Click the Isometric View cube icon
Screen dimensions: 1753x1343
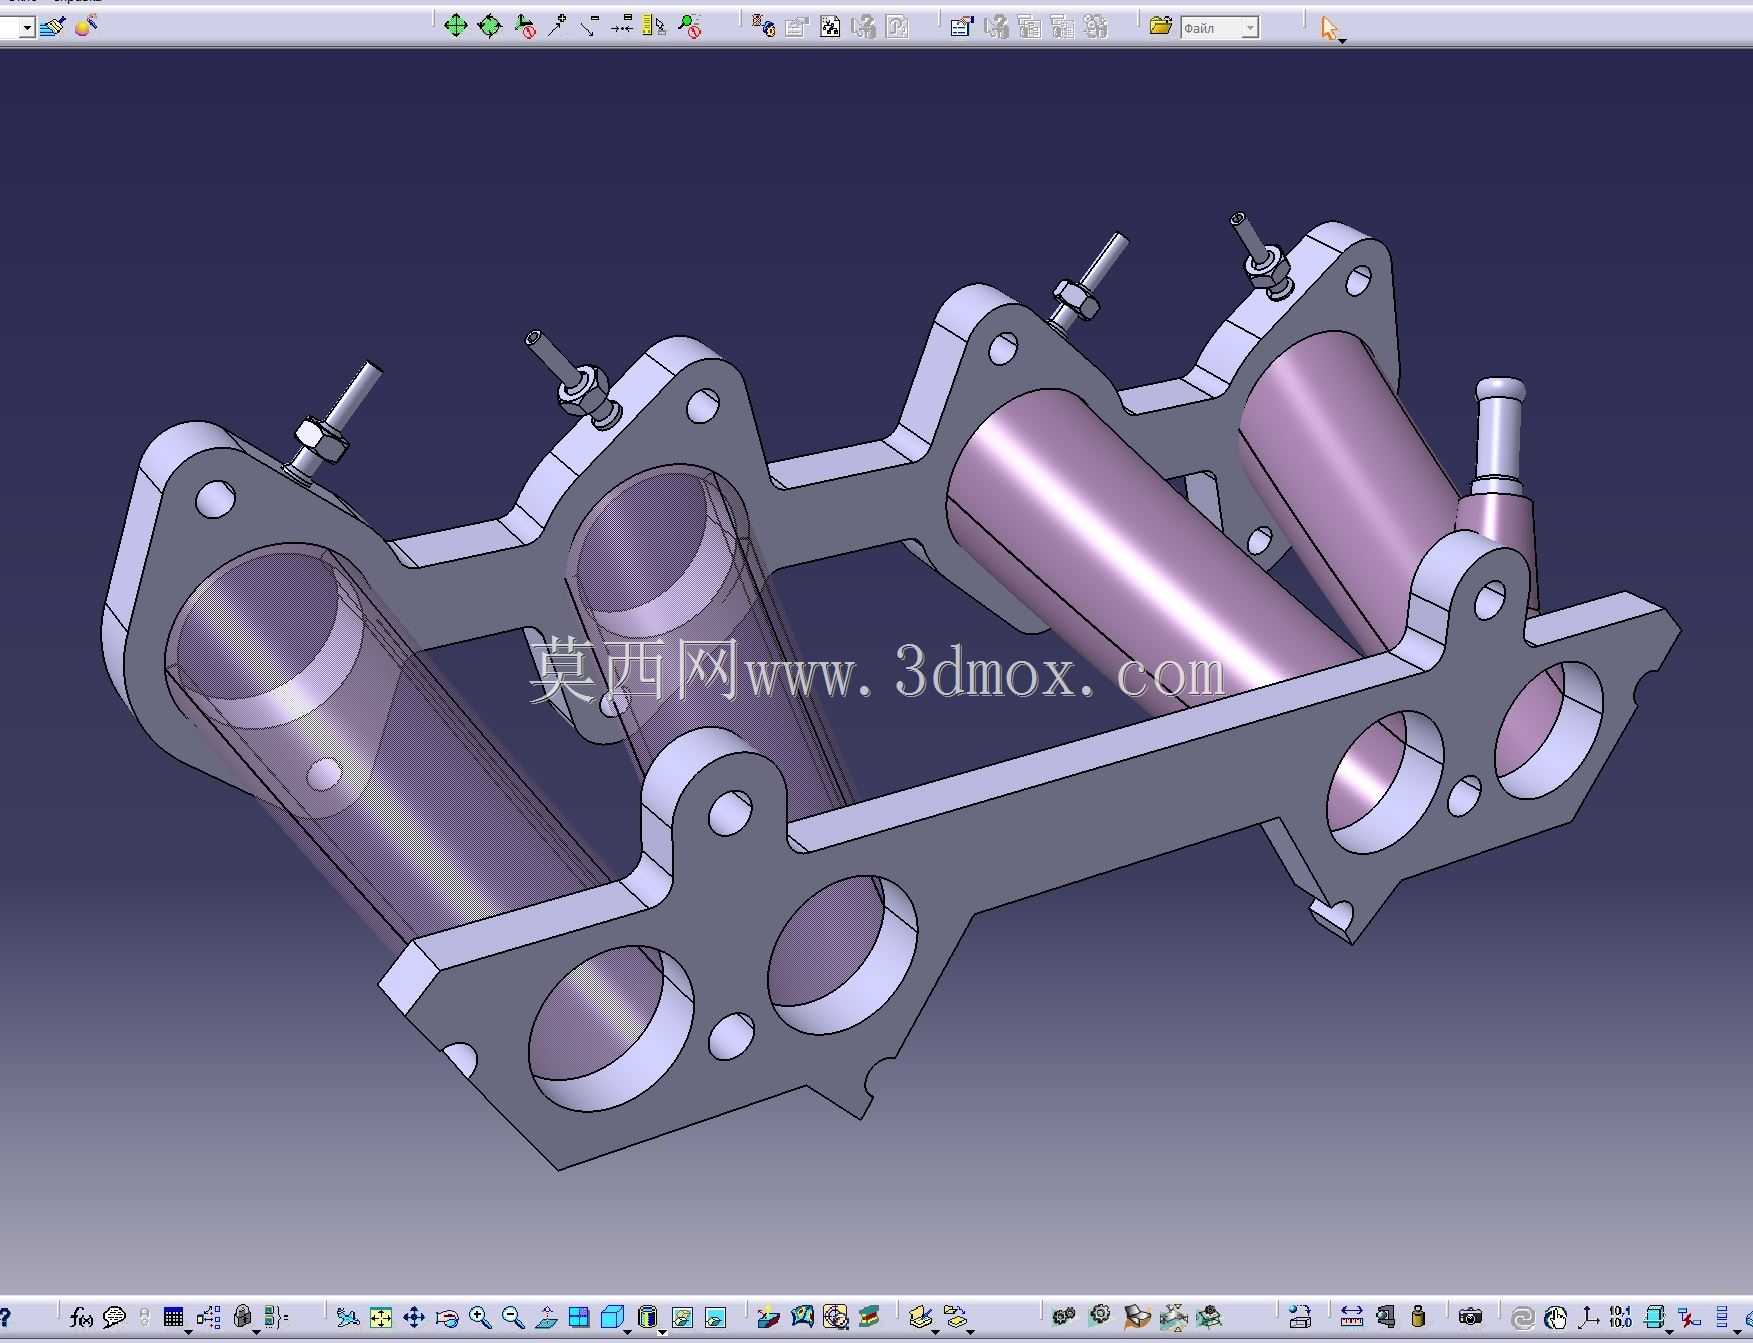tap(612, 1318)
